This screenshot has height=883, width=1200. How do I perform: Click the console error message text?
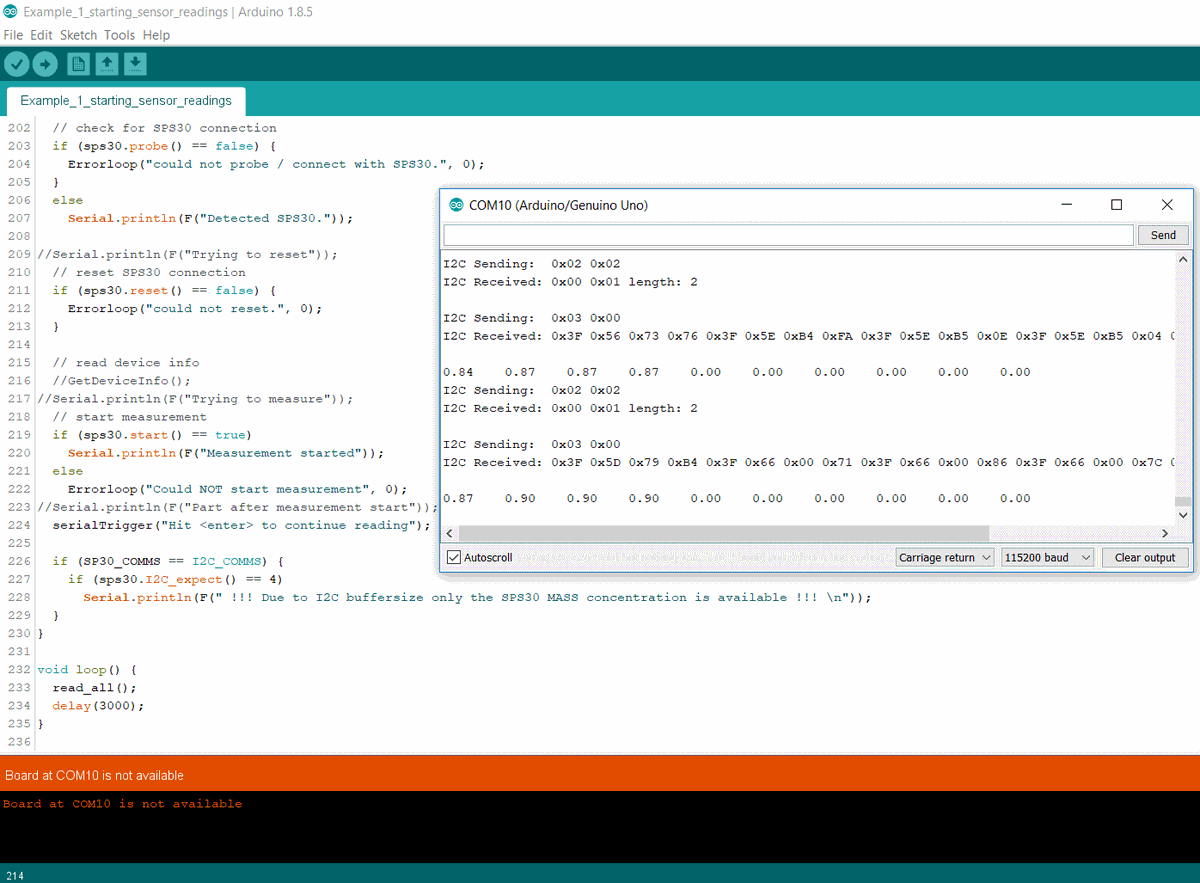click(122, 804)
